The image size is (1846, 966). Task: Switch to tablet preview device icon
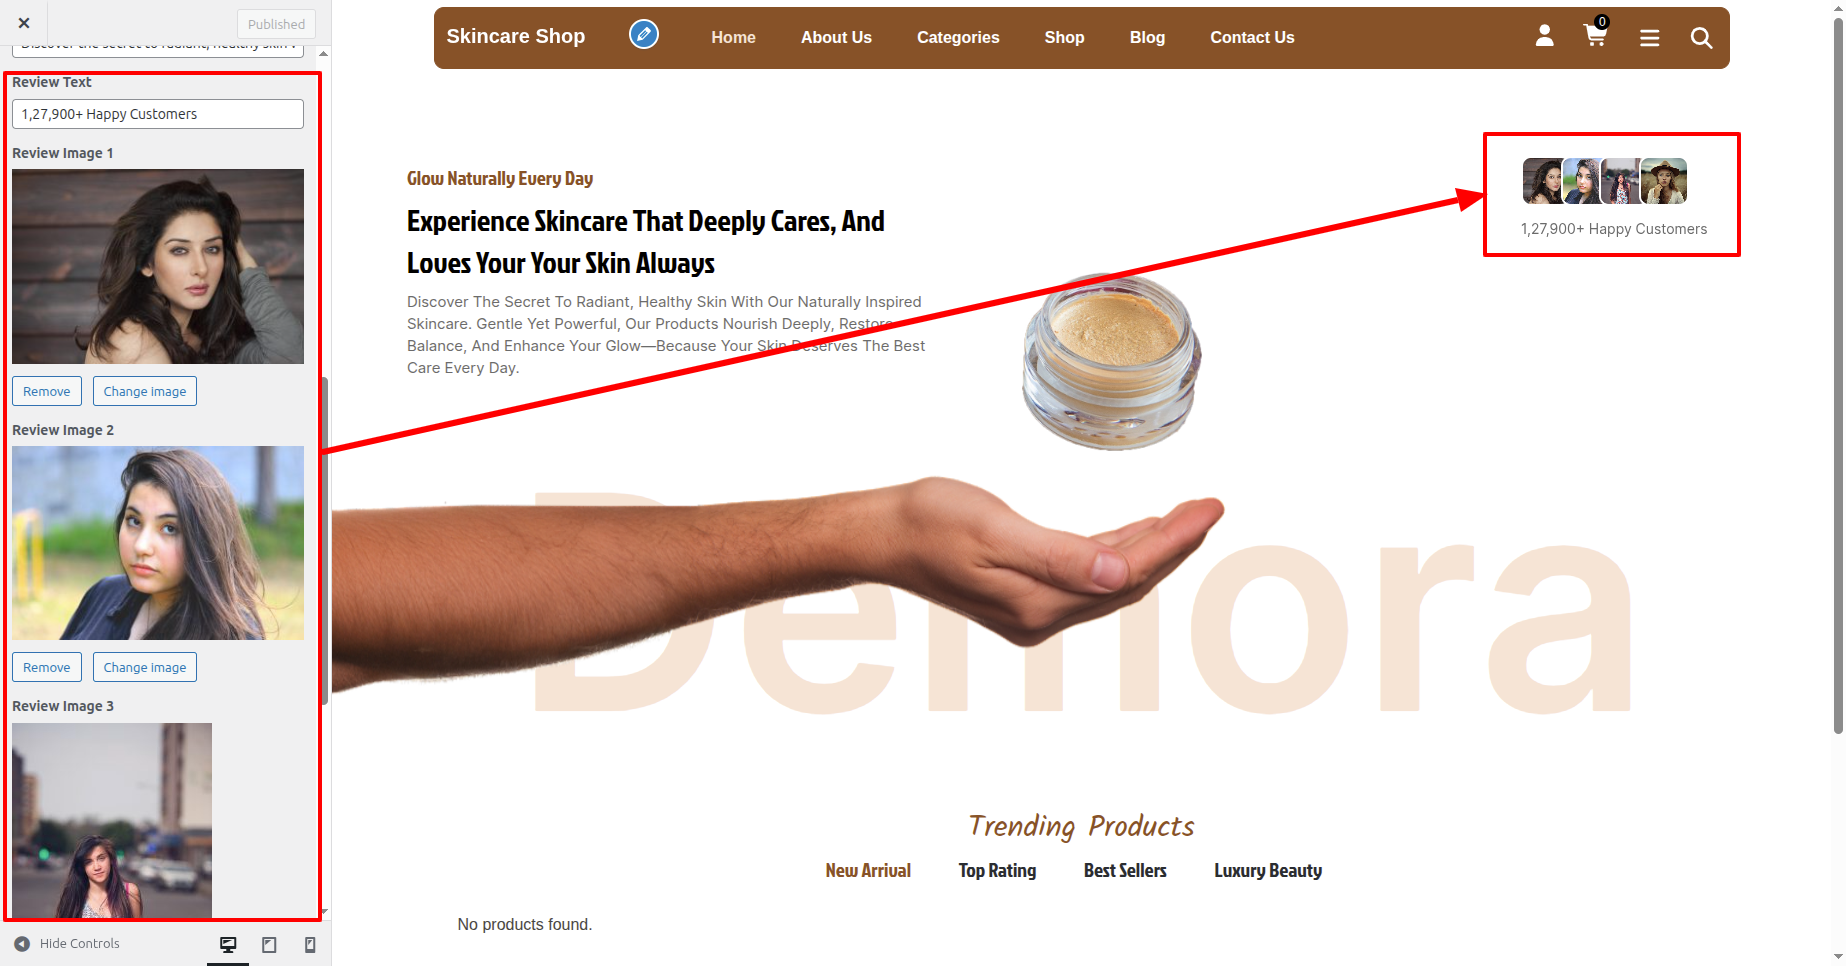[269, 944]
